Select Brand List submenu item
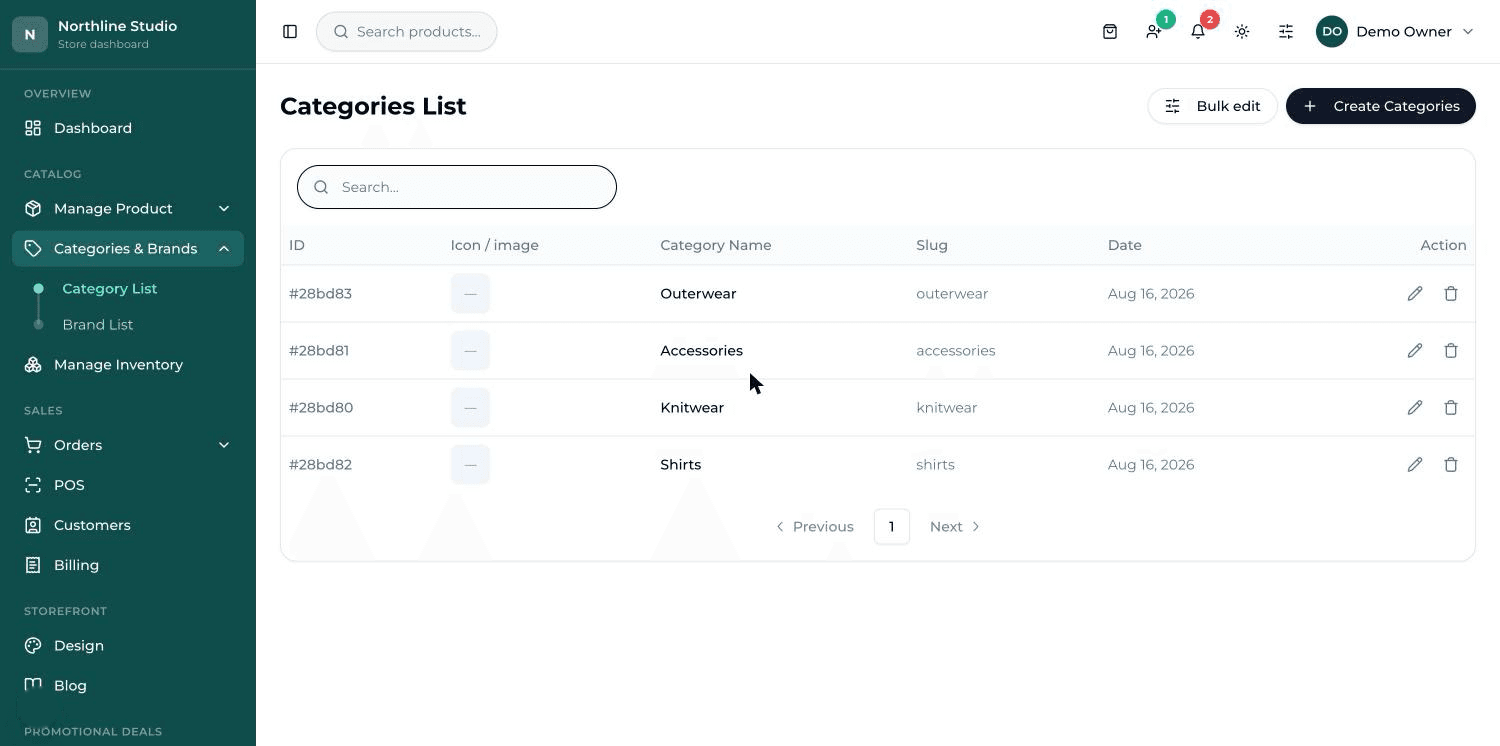The height and width of the screenshot is (746, 1500). [x=97, y=325]
